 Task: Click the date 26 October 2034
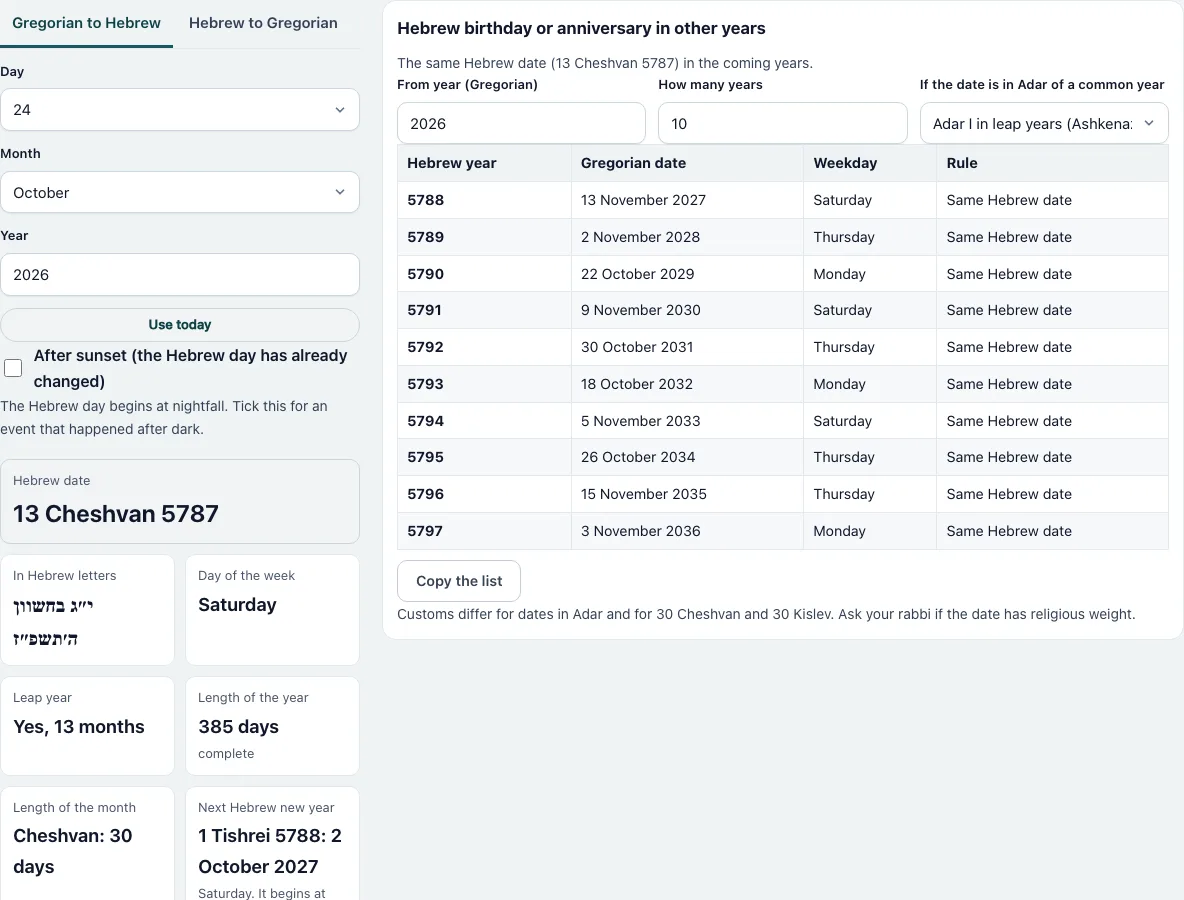(638, 458)
